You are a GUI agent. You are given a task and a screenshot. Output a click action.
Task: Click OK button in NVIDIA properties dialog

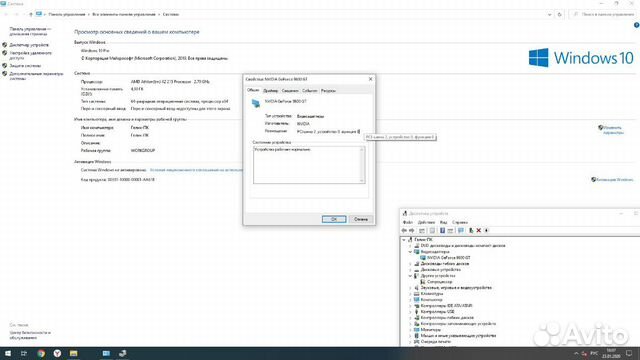[x=334, y=219]
